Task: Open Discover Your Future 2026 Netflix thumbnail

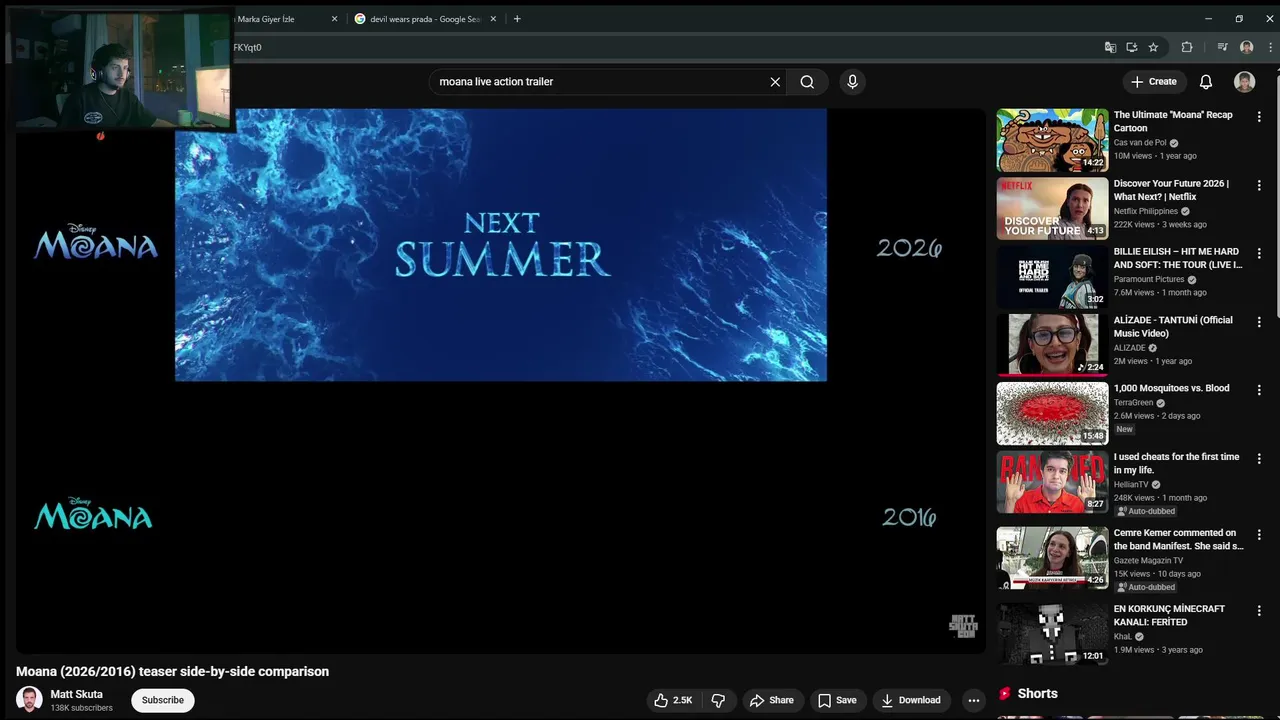Action: coord(1052,208)
